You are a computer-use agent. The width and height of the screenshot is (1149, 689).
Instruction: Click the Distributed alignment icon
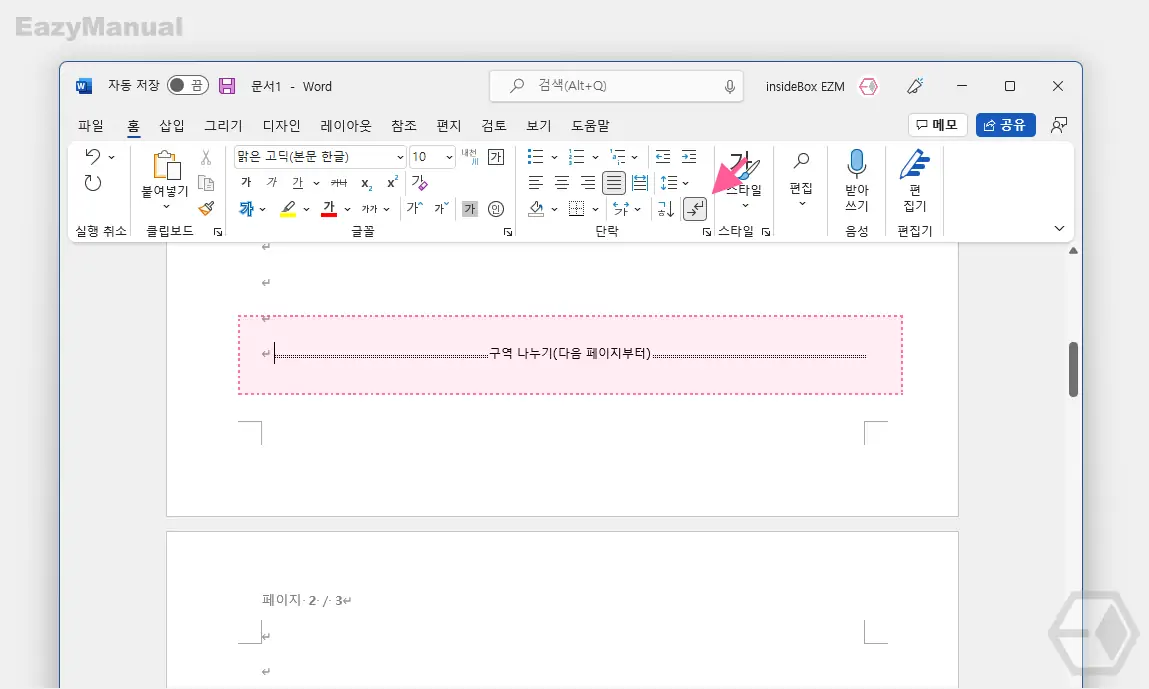(x=640, y=183)
